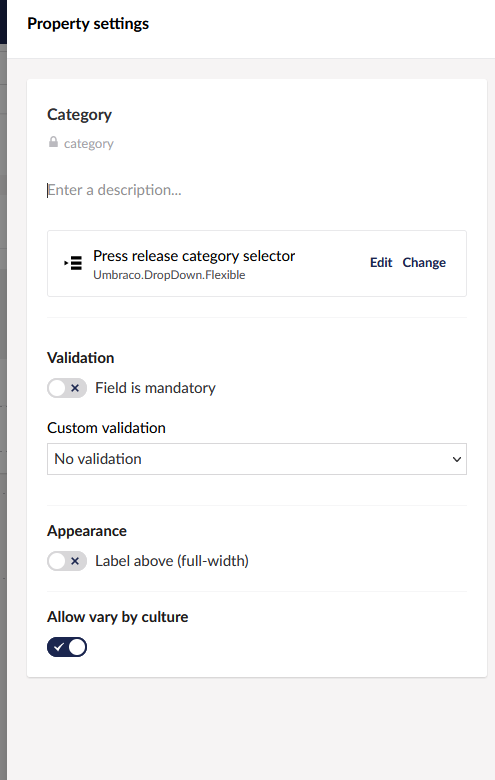
Task: Click the Umbraco.DropDown.Flexible editor alias text
Action: click(x=169, y=275)
